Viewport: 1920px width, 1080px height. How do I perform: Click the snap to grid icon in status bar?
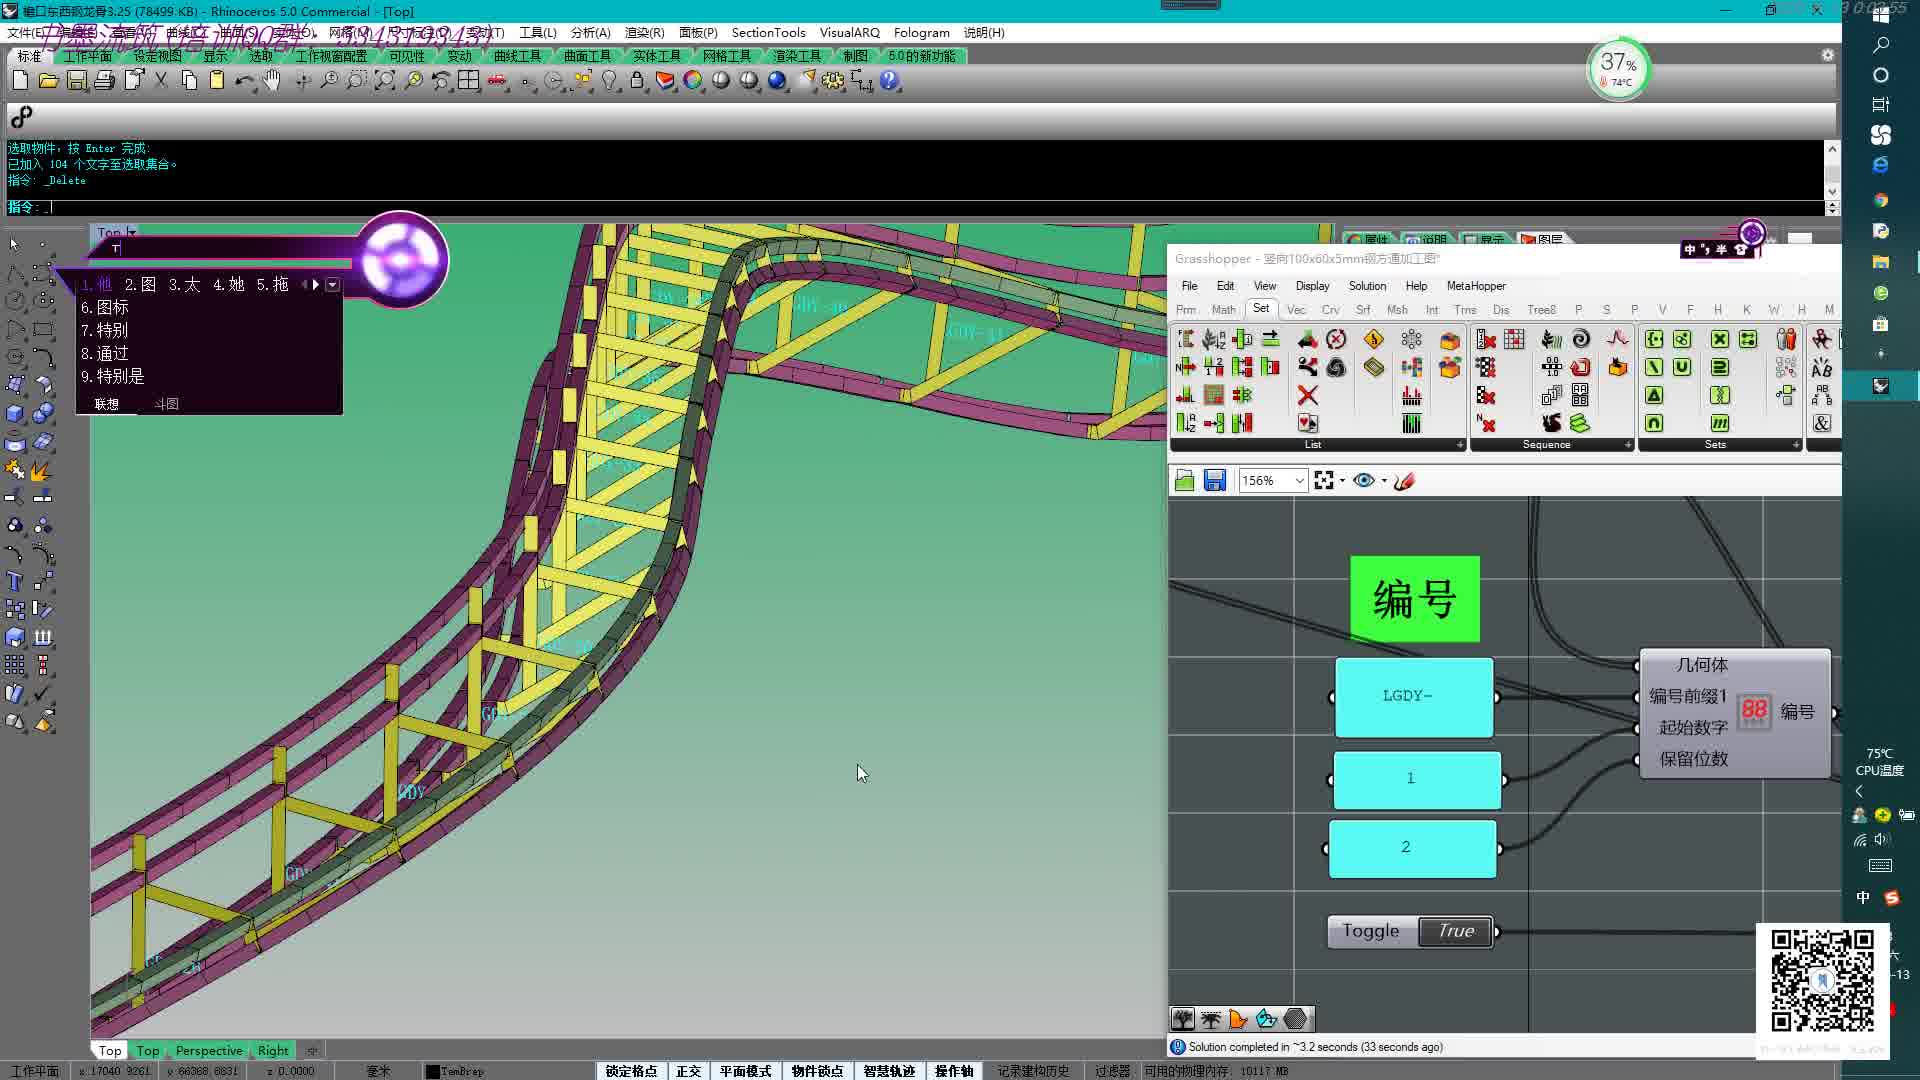point(632,1069)
